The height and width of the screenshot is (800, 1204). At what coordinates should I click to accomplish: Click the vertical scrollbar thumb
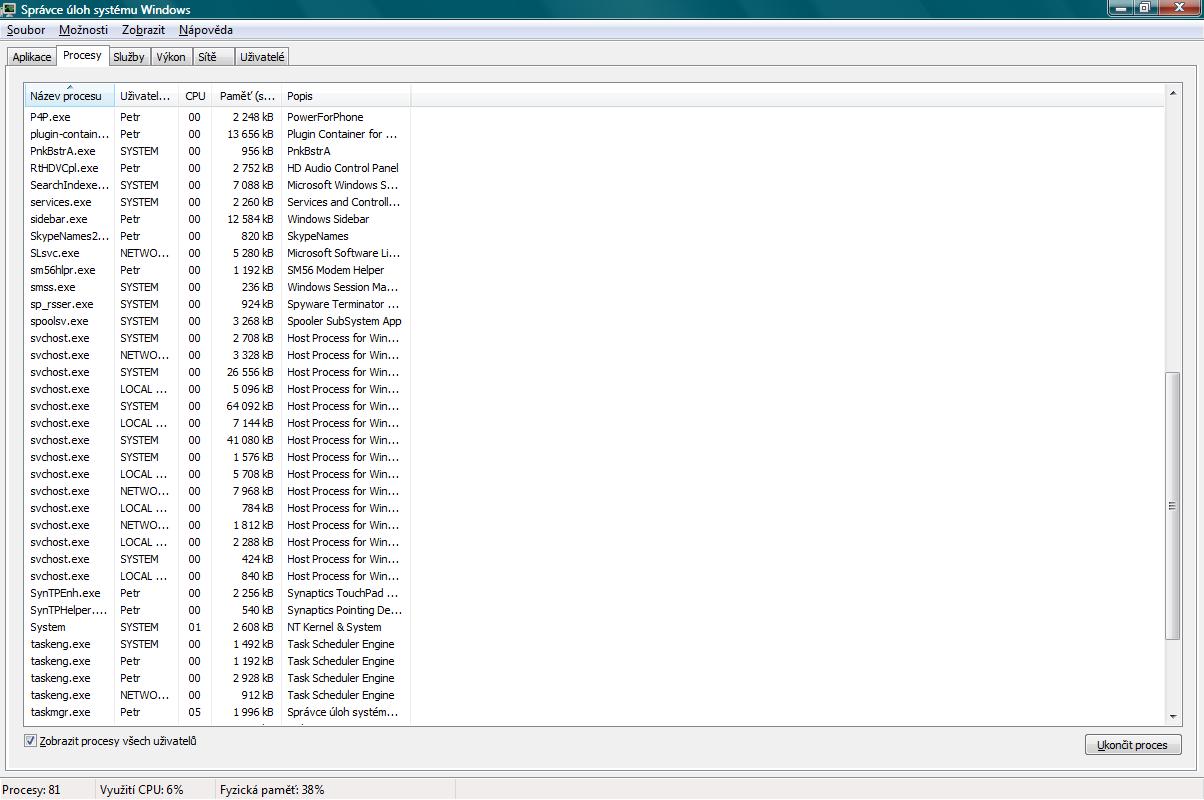(x=1173, y=506)
